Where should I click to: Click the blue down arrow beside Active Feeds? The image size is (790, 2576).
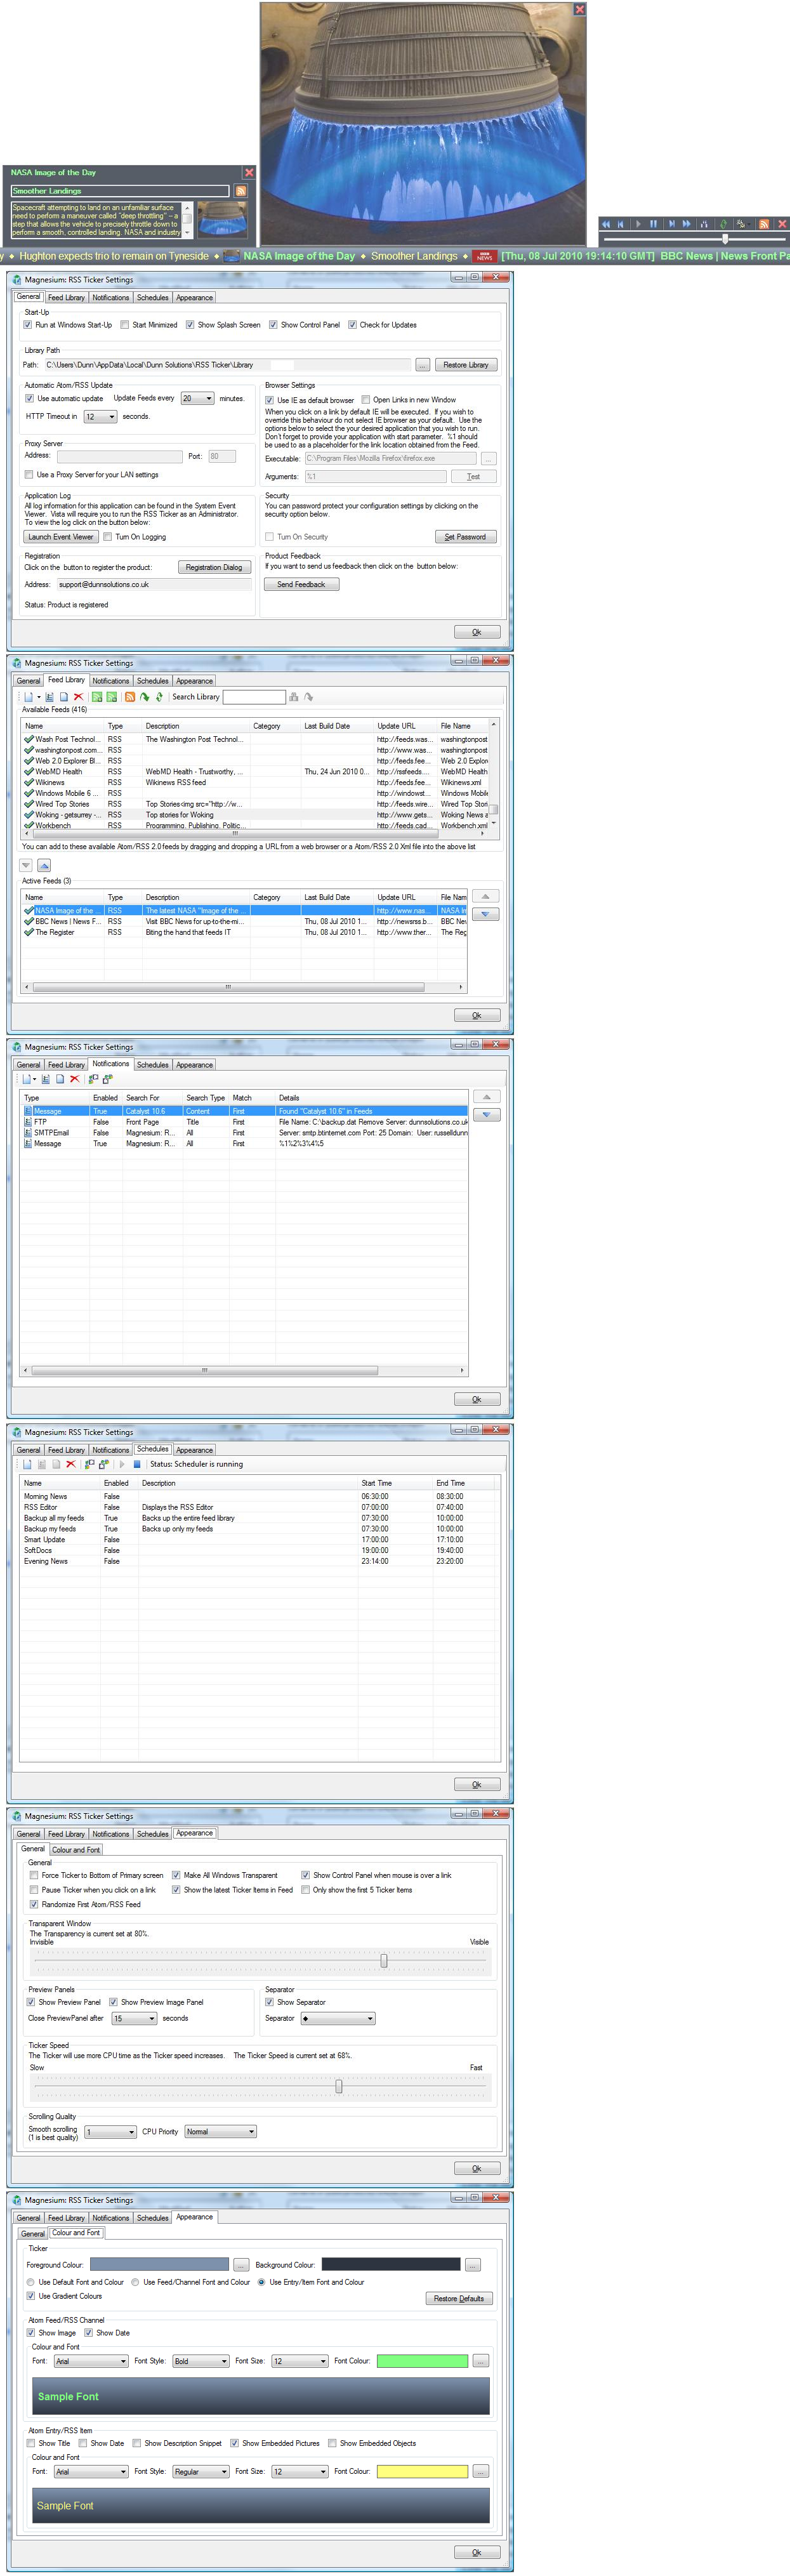tap(485, 914)
